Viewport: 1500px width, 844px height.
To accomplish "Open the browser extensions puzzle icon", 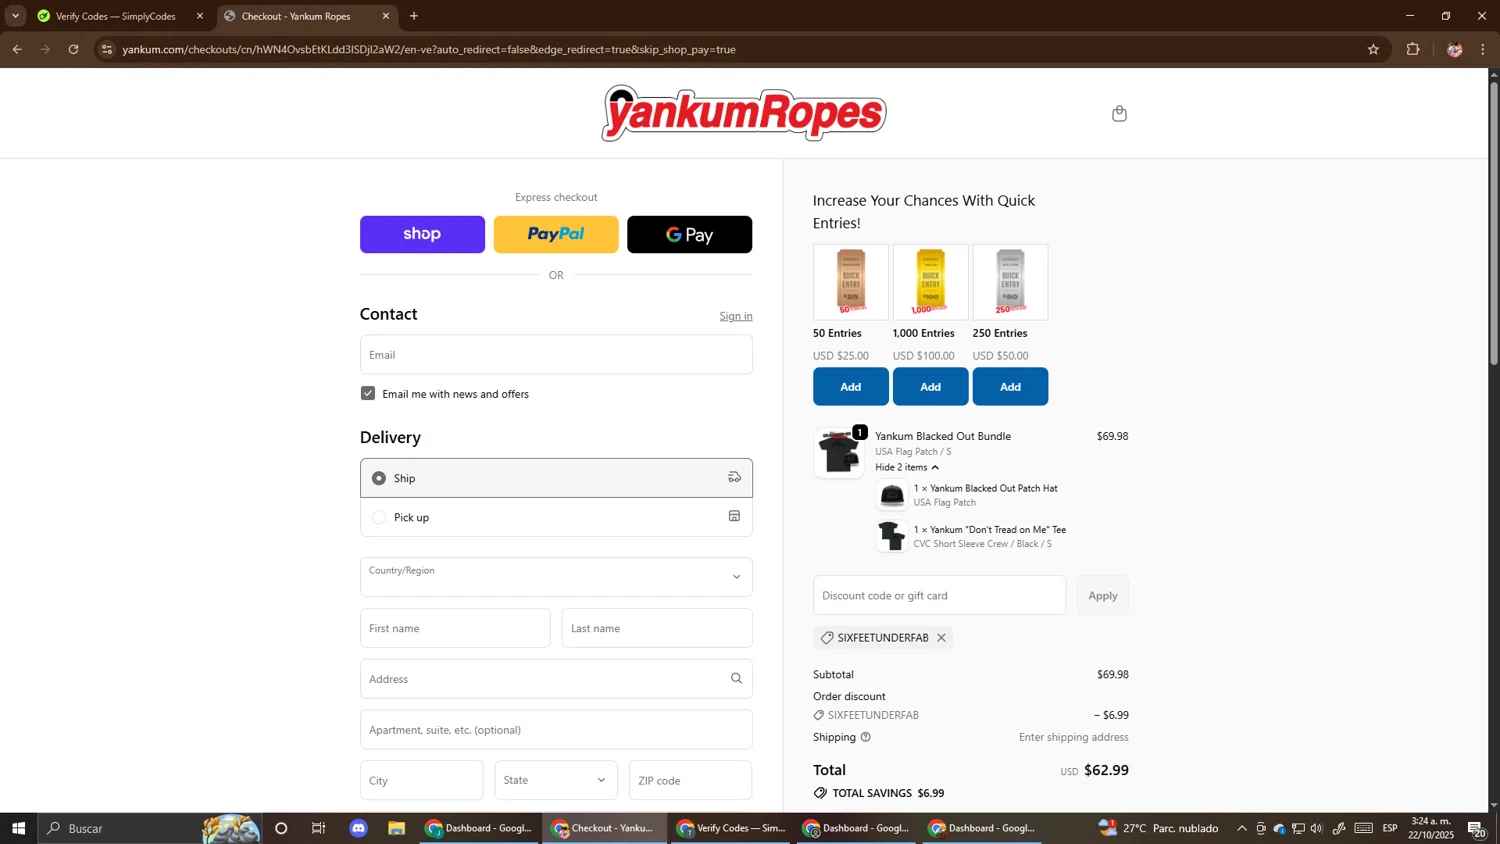I will 1413,49.
